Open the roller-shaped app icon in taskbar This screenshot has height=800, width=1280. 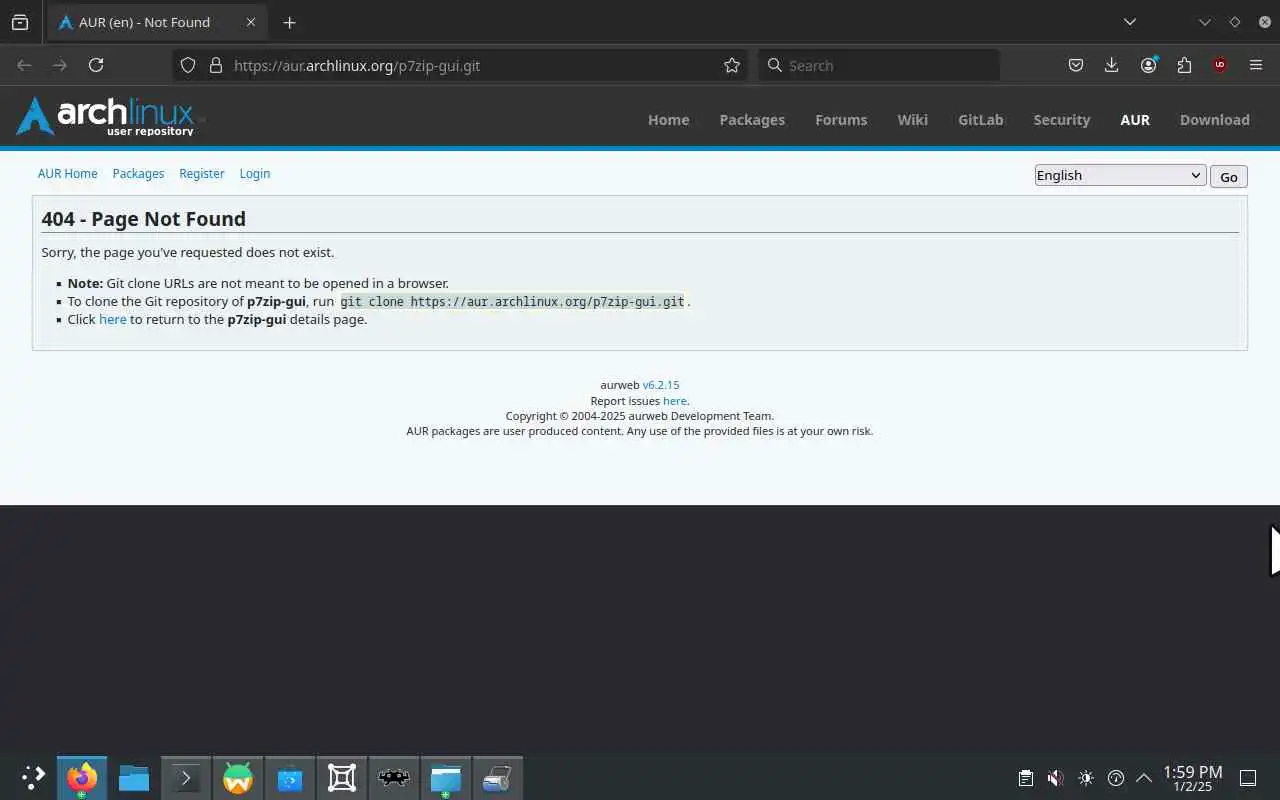[x=498, y=778]
